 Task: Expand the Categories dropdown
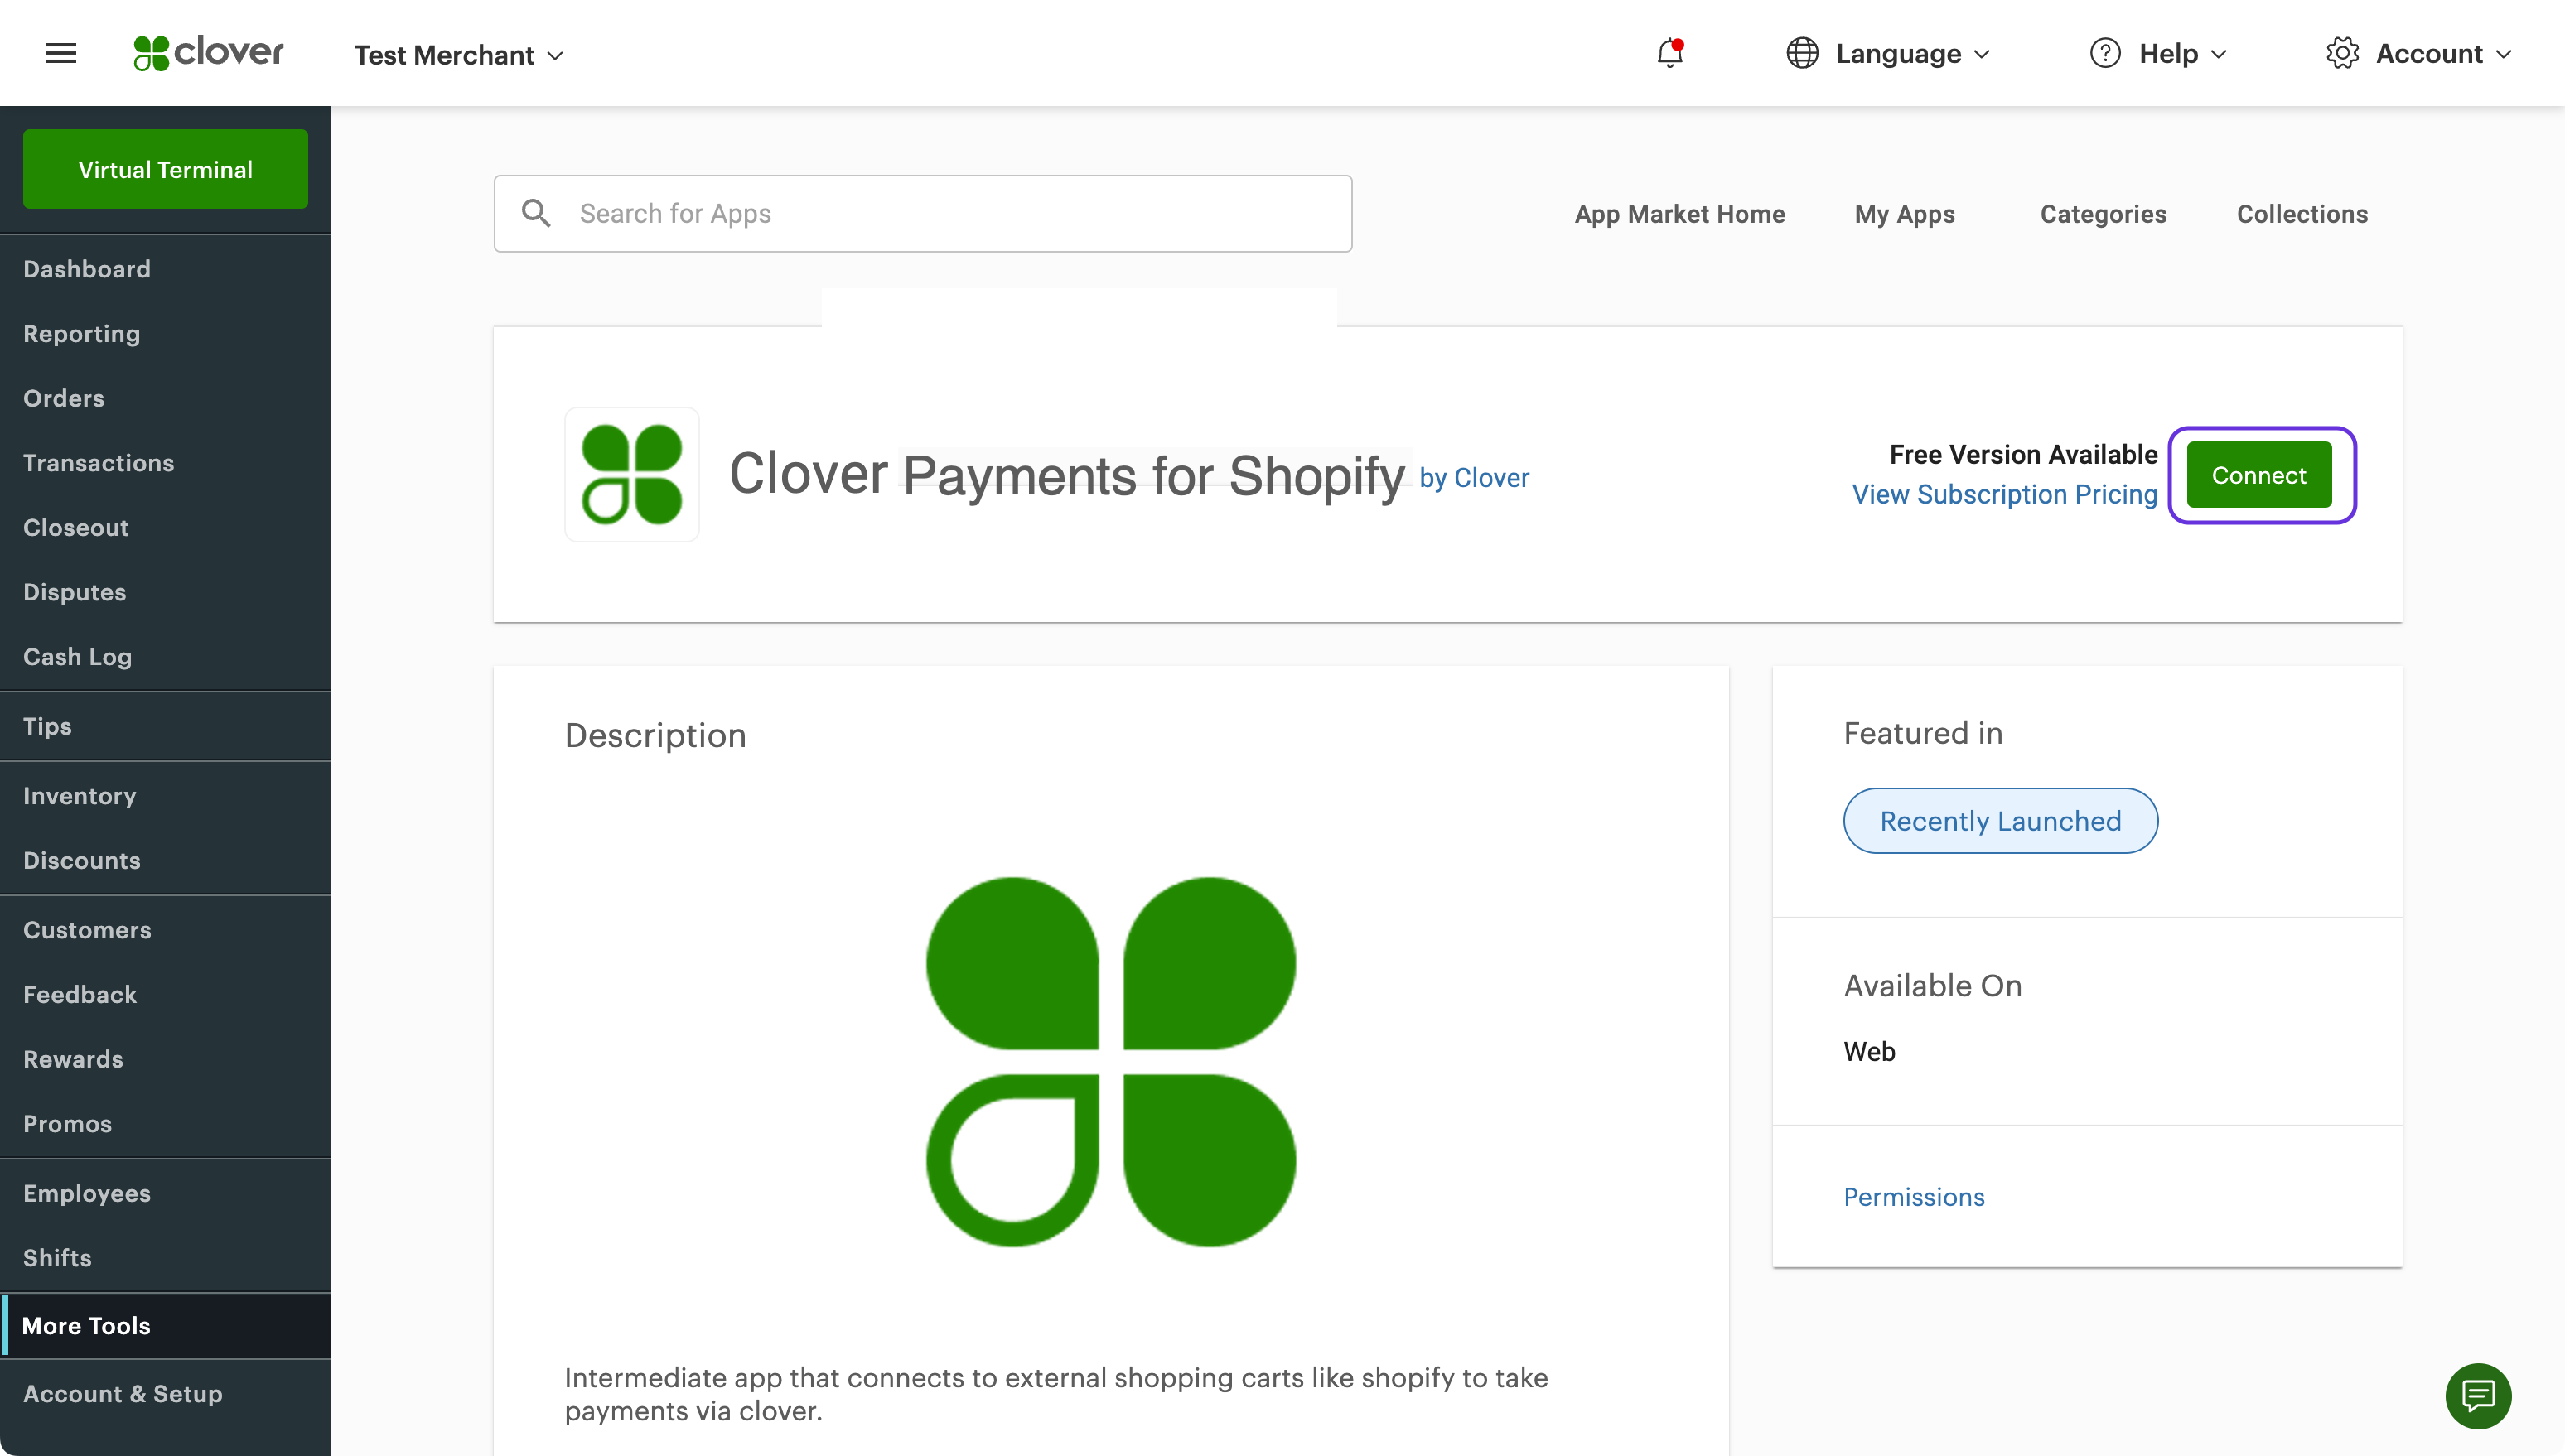pos(2102,213)
